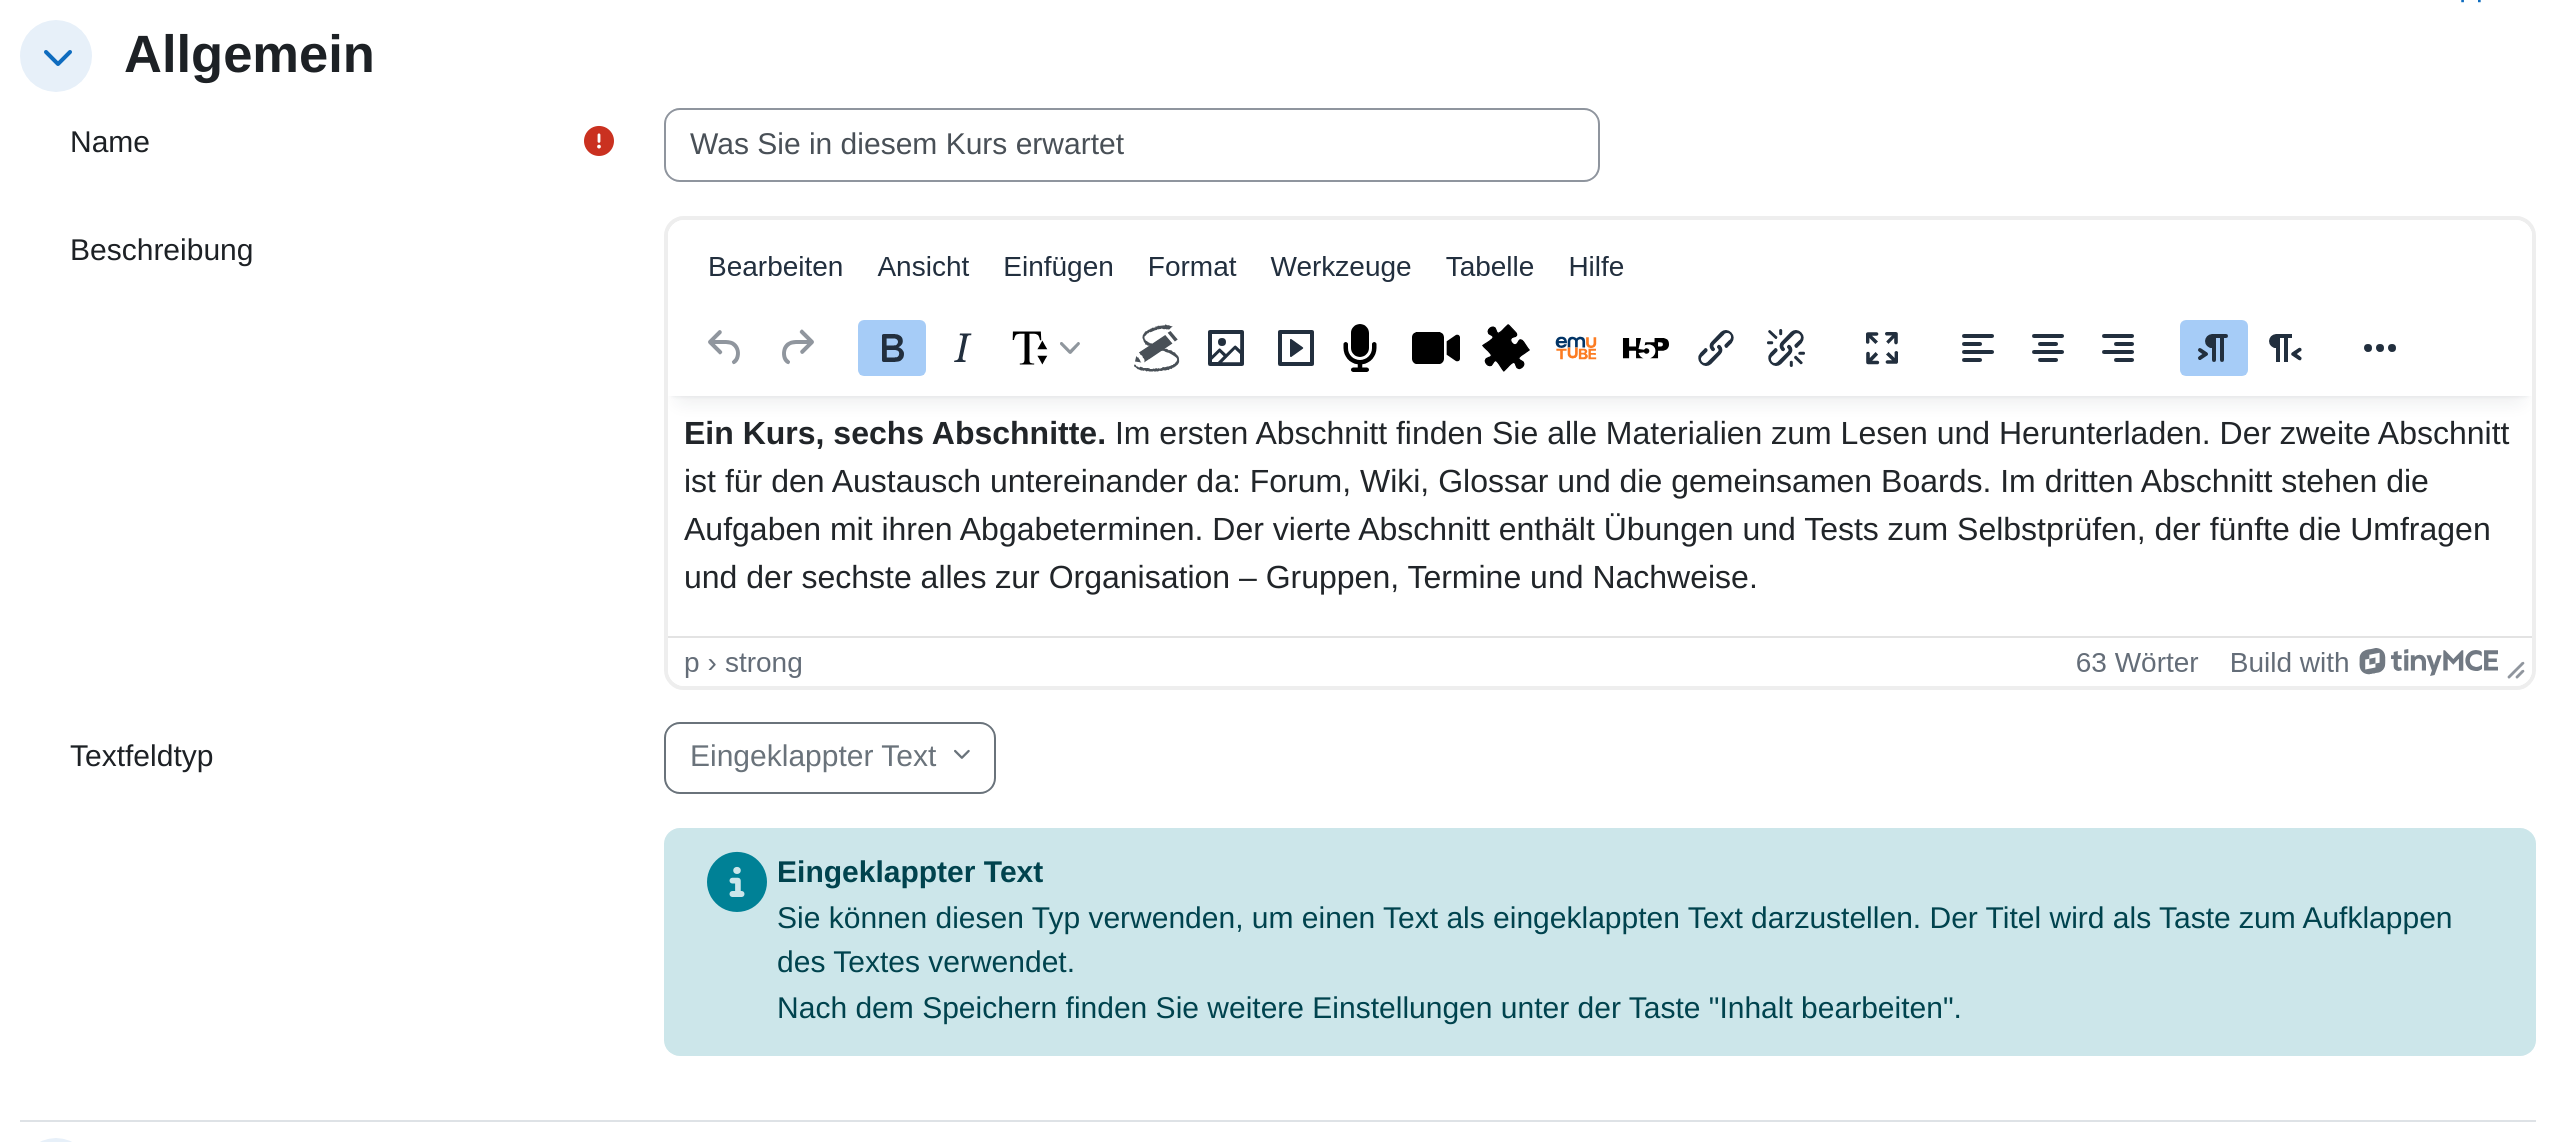Toggle right-to-left text direction

pyautogui.click(x=2286, y=348)
